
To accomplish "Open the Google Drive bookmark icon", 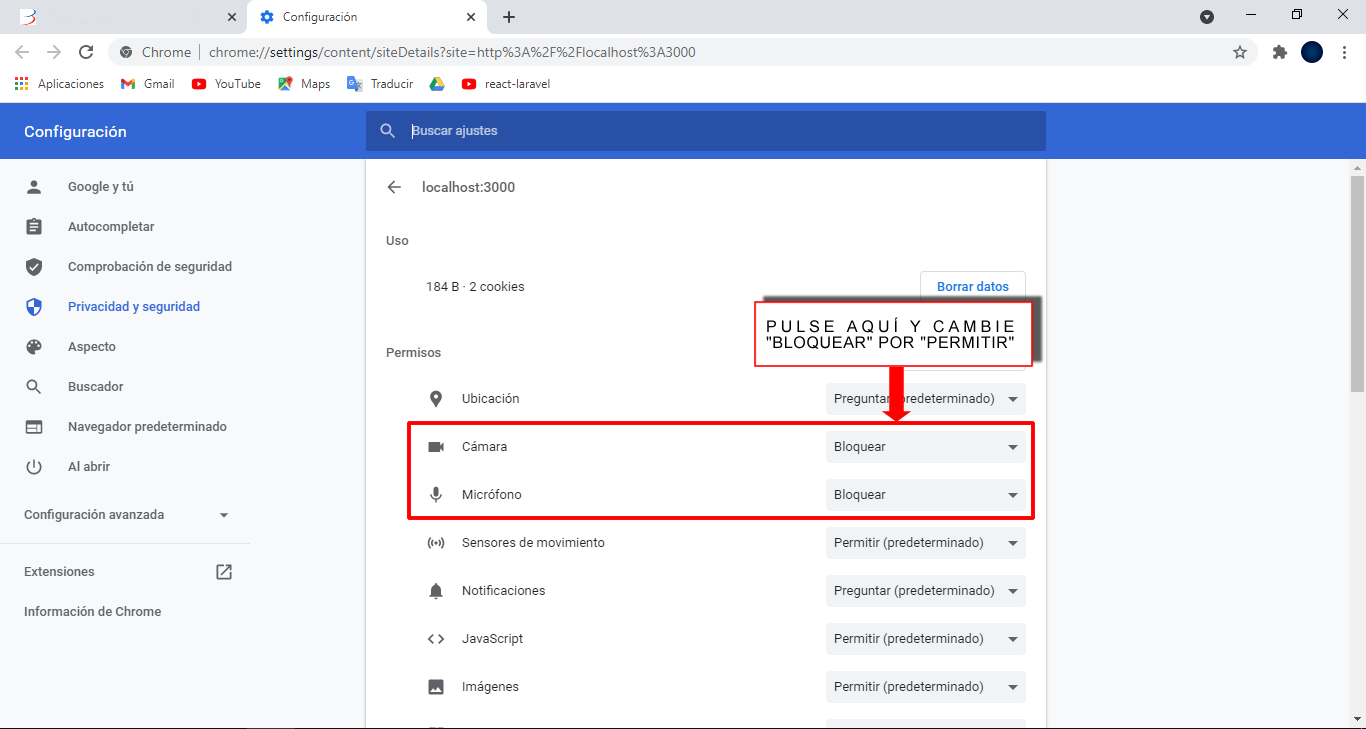I will click(437, 84).
